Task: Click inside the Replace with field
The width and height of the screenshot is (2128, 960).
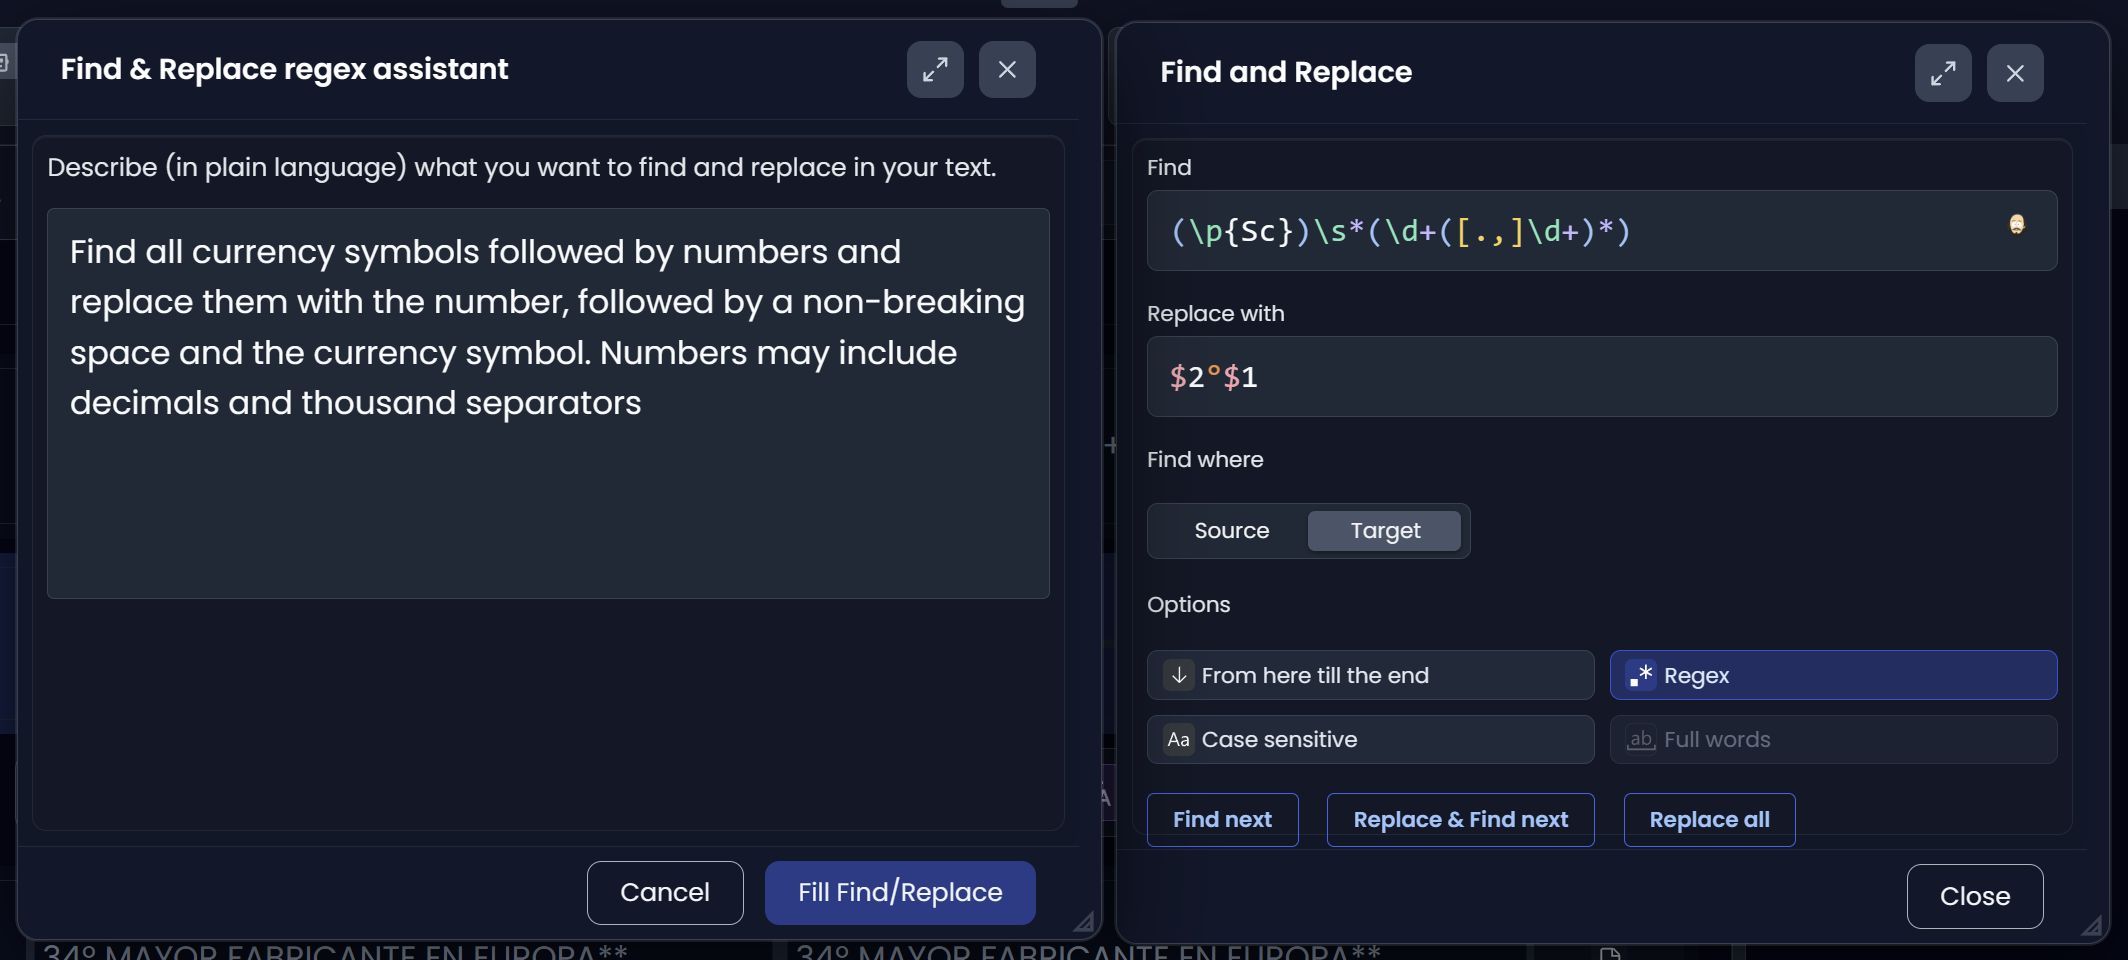Action: click(1600, 377)
